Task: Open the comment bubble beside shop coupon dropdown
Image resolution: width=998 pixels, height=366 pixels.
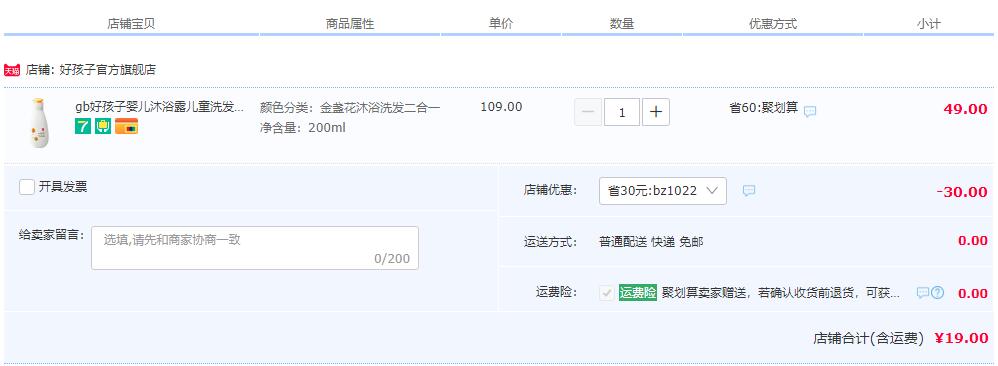Action: (x=749, y=190)
